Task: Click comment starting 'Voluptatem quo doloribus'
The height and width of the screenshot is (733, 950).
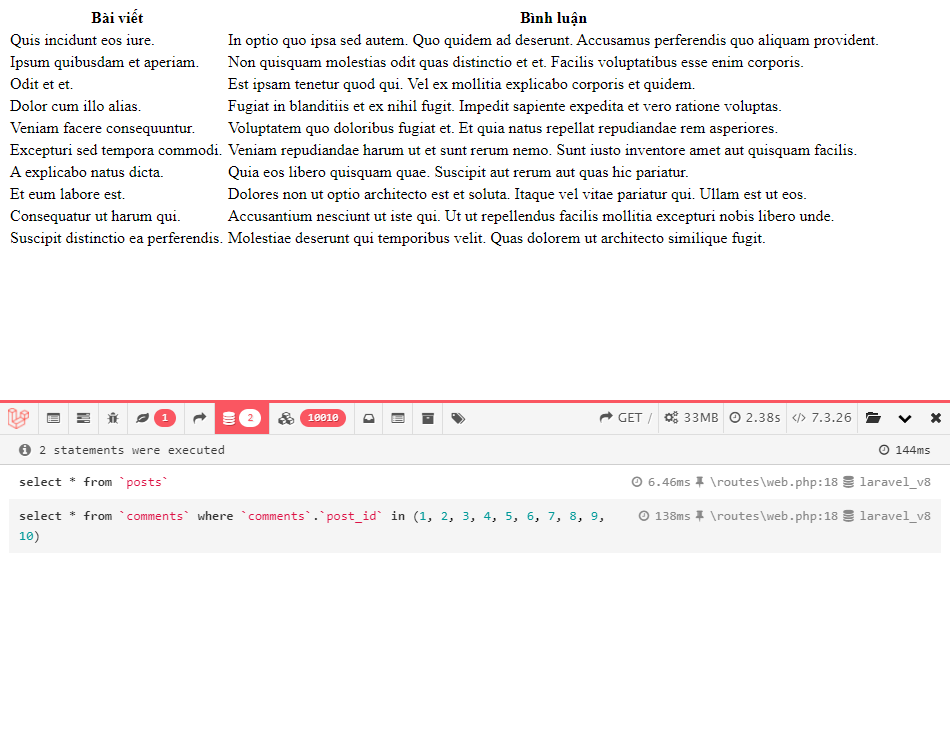Action: [x=503, y=128]
